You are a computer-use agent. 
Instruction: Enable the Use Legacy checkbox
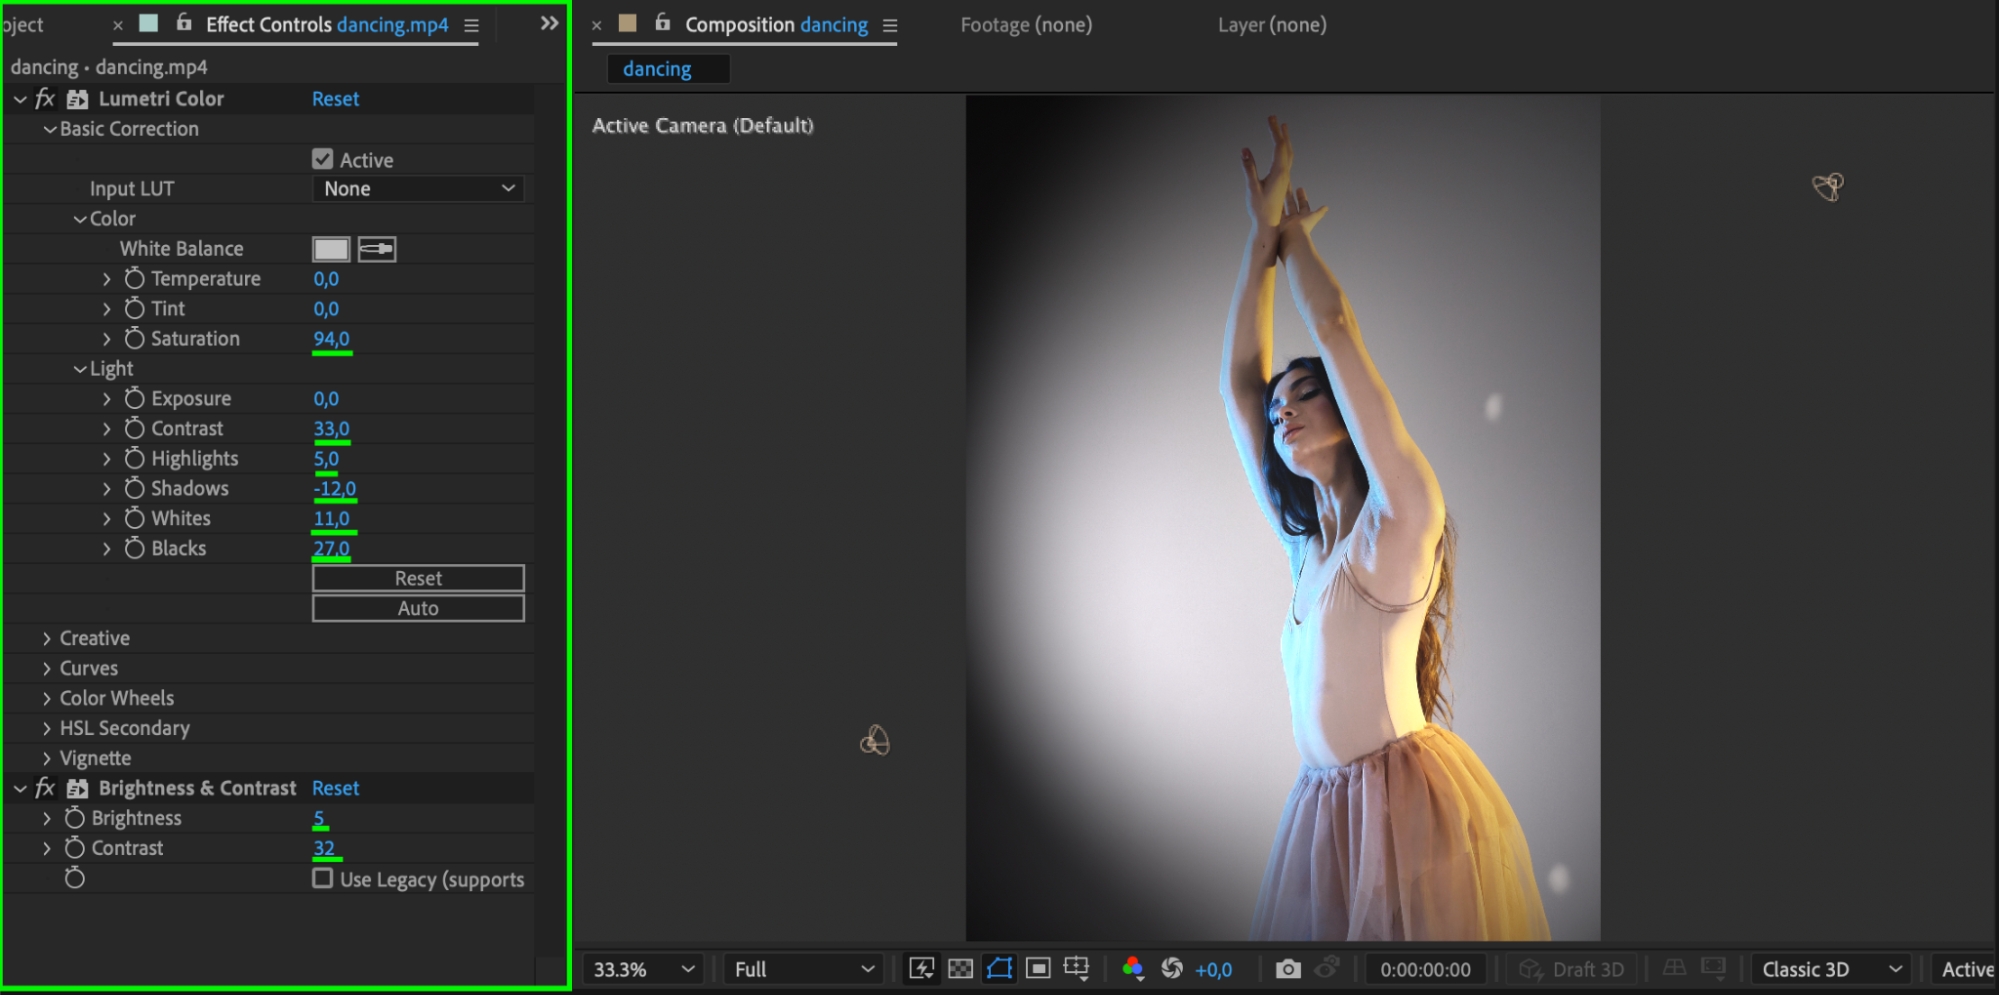(x=322, y=878)
